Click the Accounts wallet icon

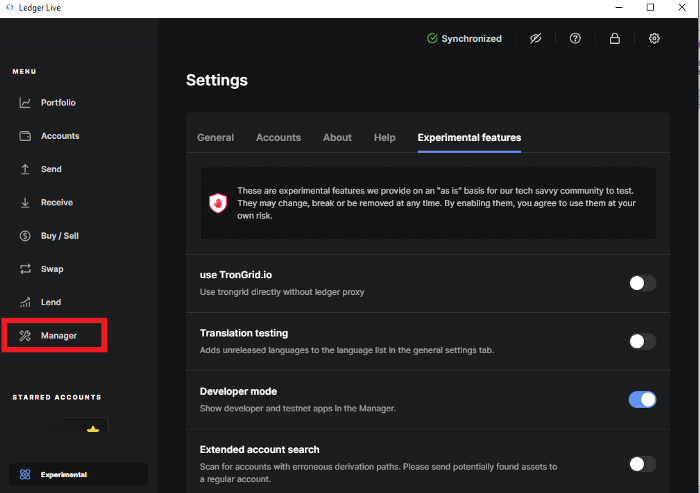25,136
